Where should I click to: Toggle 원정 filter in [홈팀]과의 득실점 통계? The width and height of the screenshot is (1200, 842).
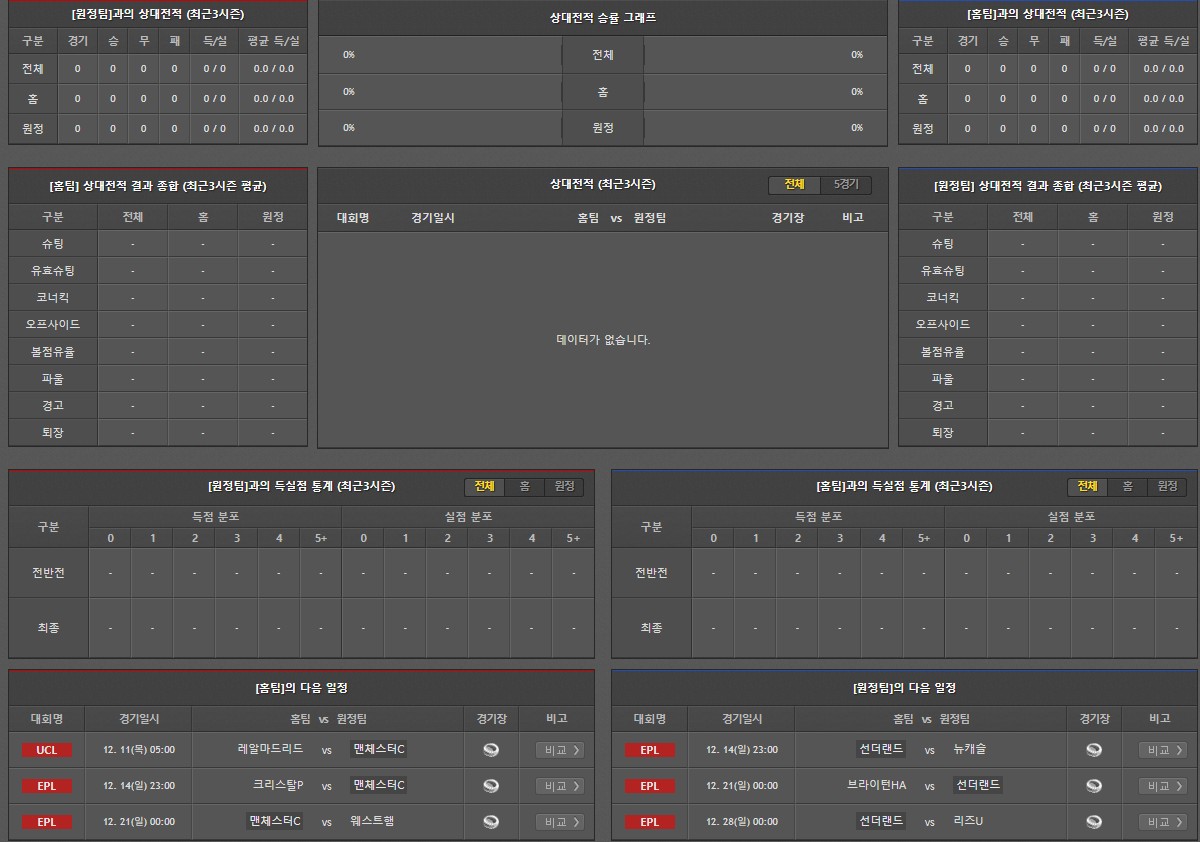click(1166, 486)
